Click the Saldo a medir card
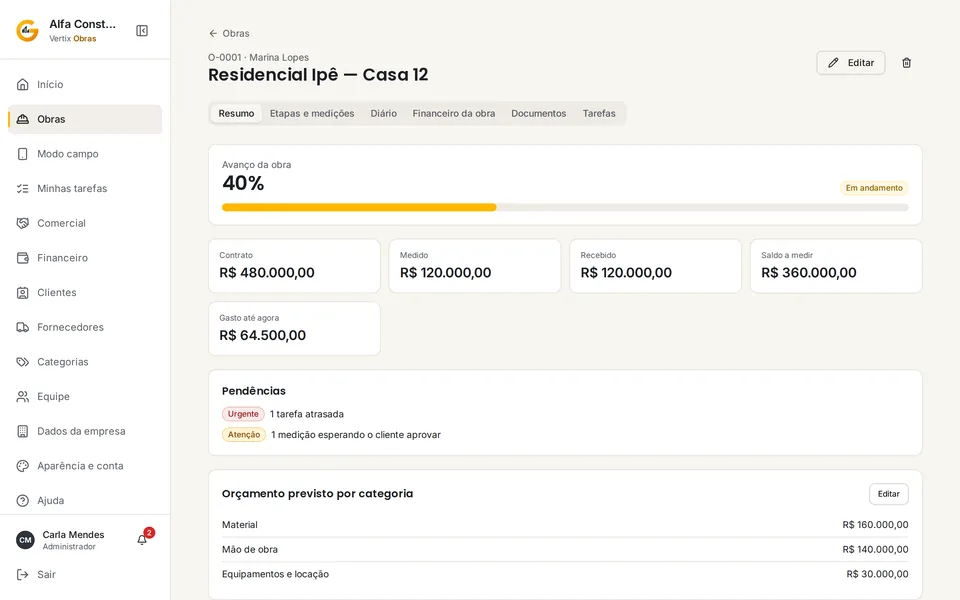 click(836, 266)
